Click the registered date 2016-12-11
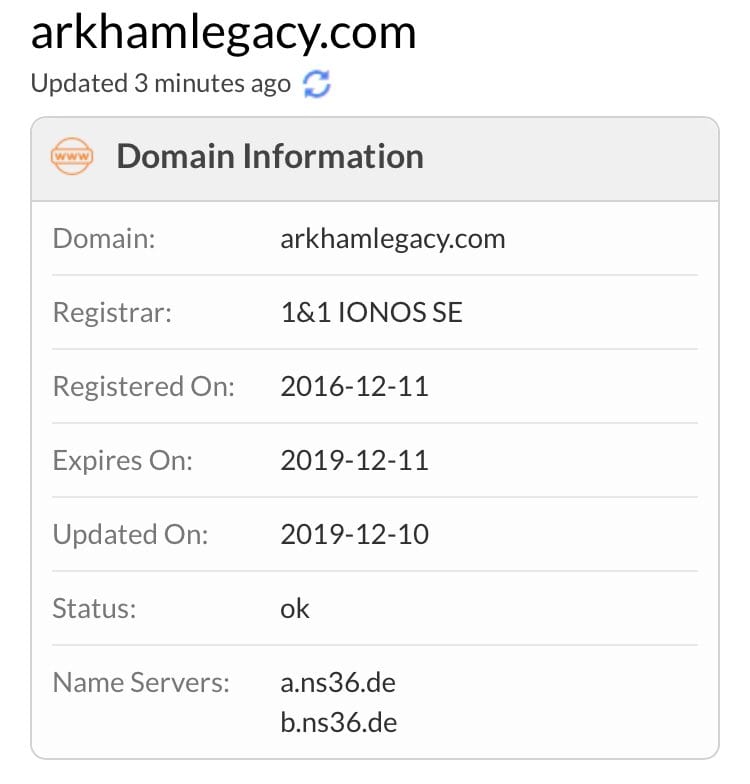This screenshot has height=784, width=750. point(355,386)
